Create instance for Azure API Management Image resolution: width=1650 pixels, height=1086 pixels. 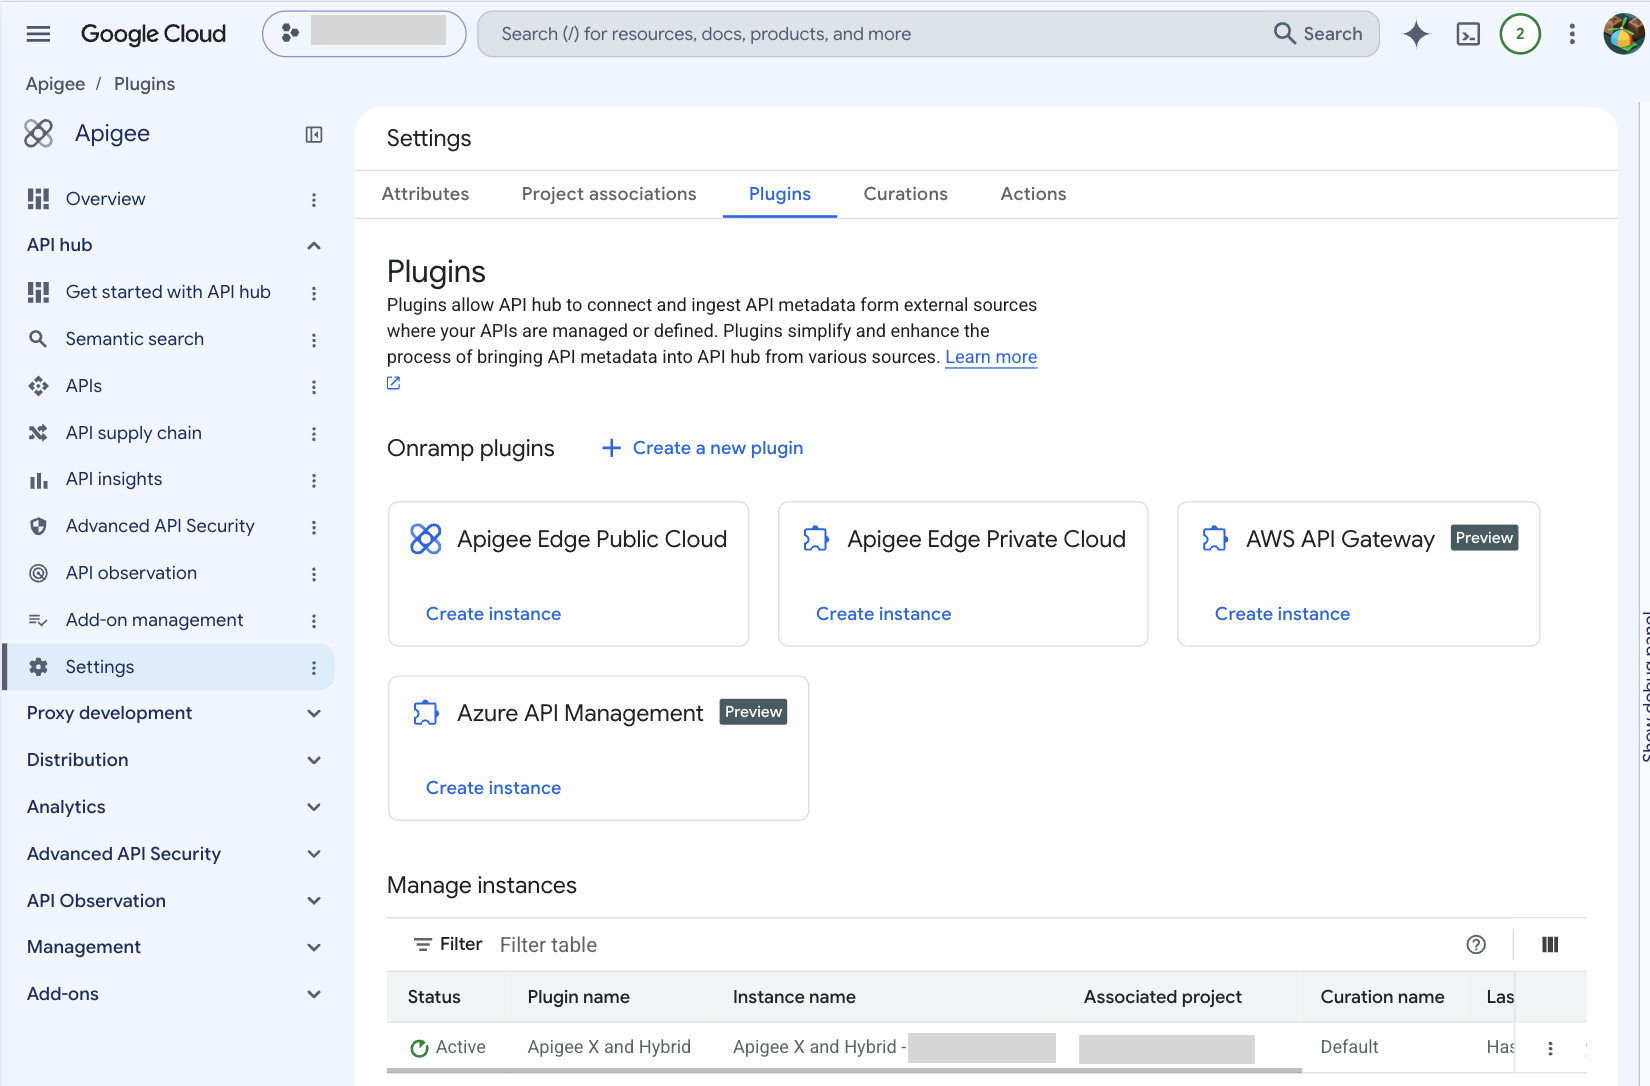tap(493, 788)
